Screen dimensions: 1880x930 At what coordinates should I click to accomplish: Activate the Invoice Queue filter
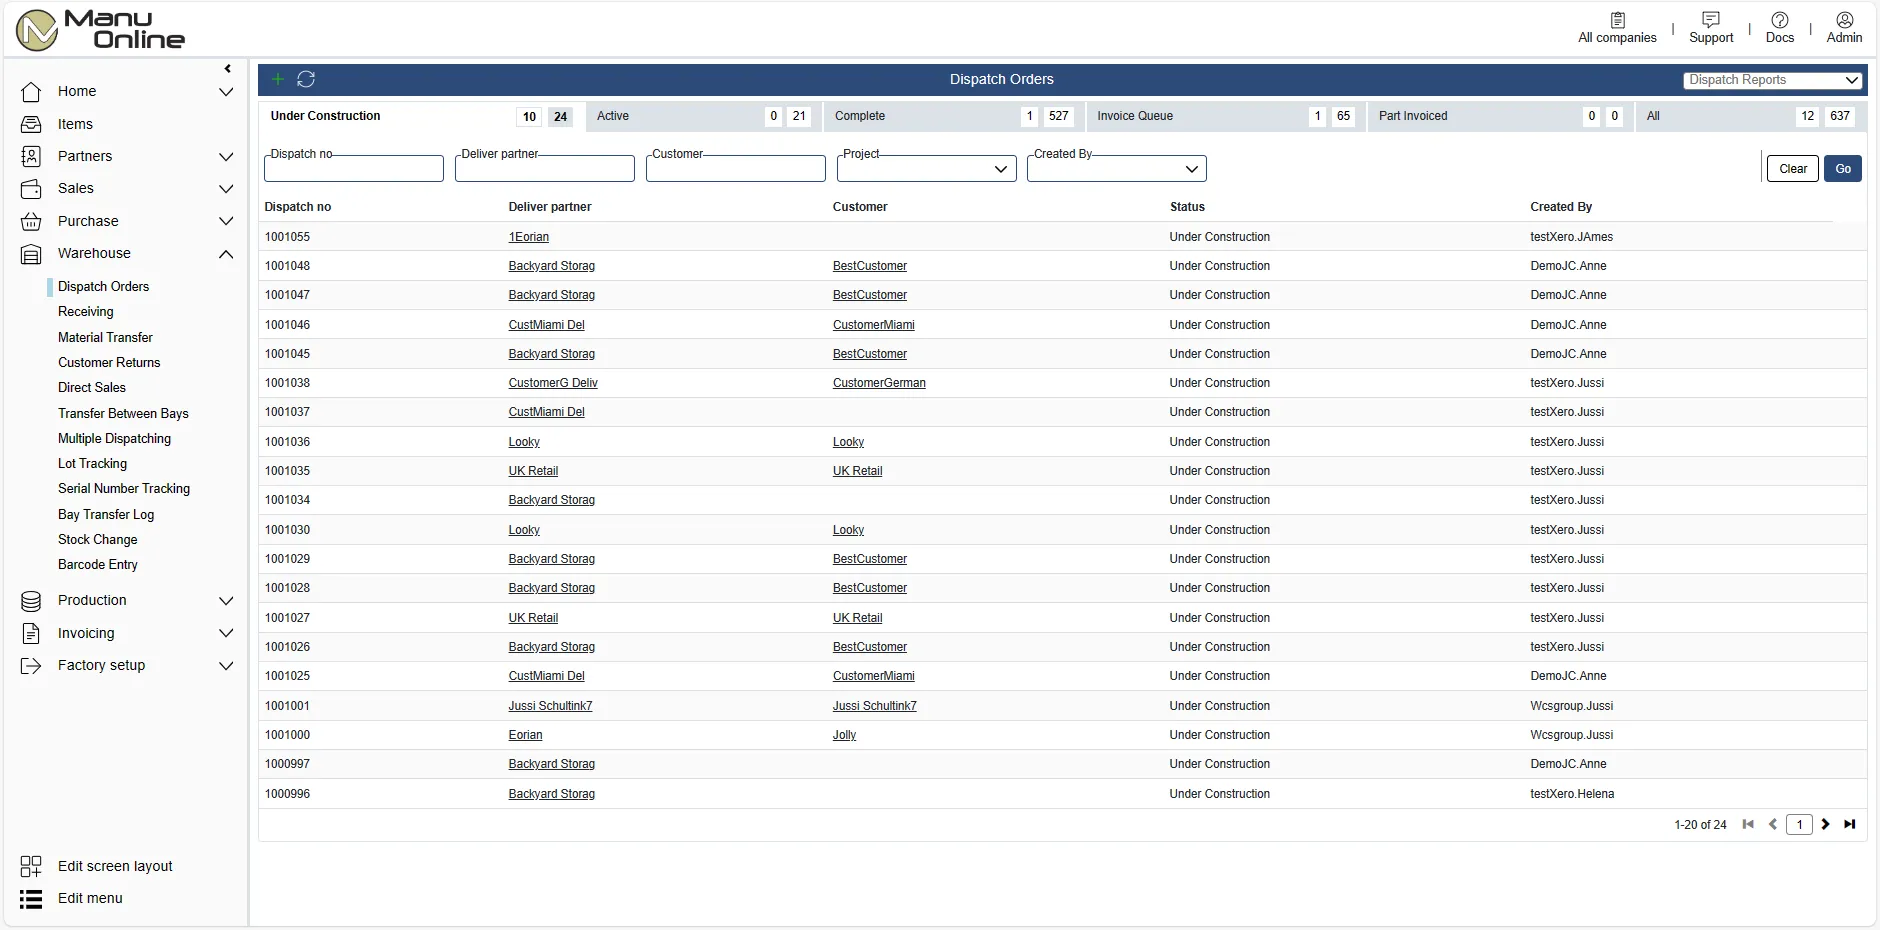pyautogui.click(x=1134, y=116)
